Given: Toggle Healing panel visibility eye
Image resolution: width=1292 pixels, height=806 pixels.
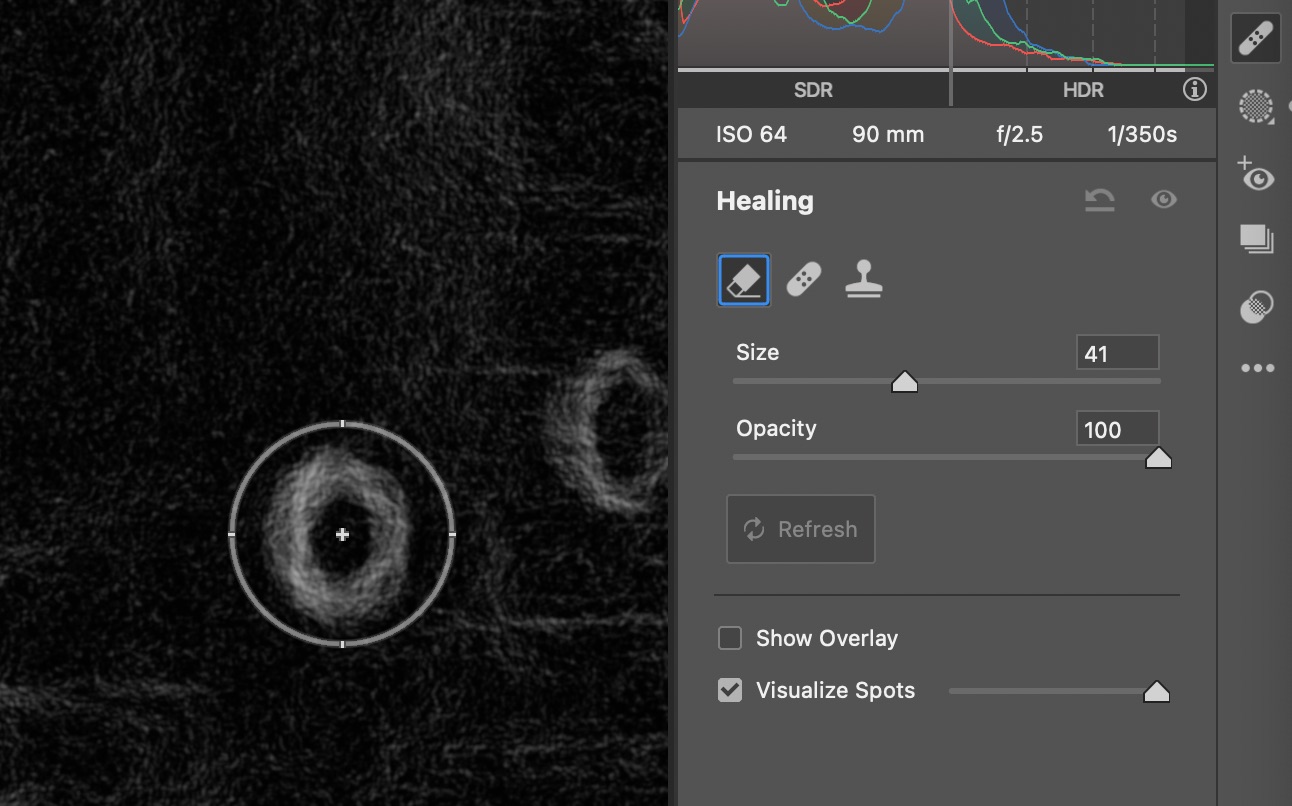Looking at the screenshot, I should [x=1163, y=200].
